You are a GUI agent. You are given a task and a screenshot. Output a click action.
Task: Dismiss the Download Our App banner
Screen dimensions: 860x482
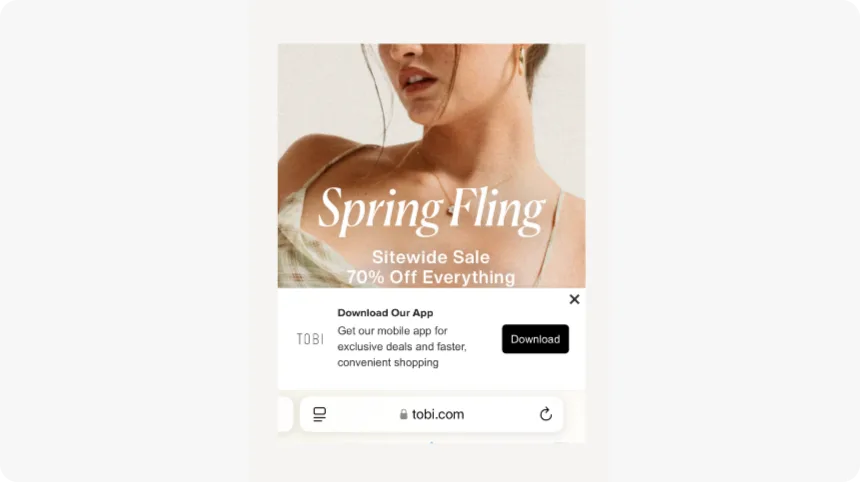tap(574, 299)
